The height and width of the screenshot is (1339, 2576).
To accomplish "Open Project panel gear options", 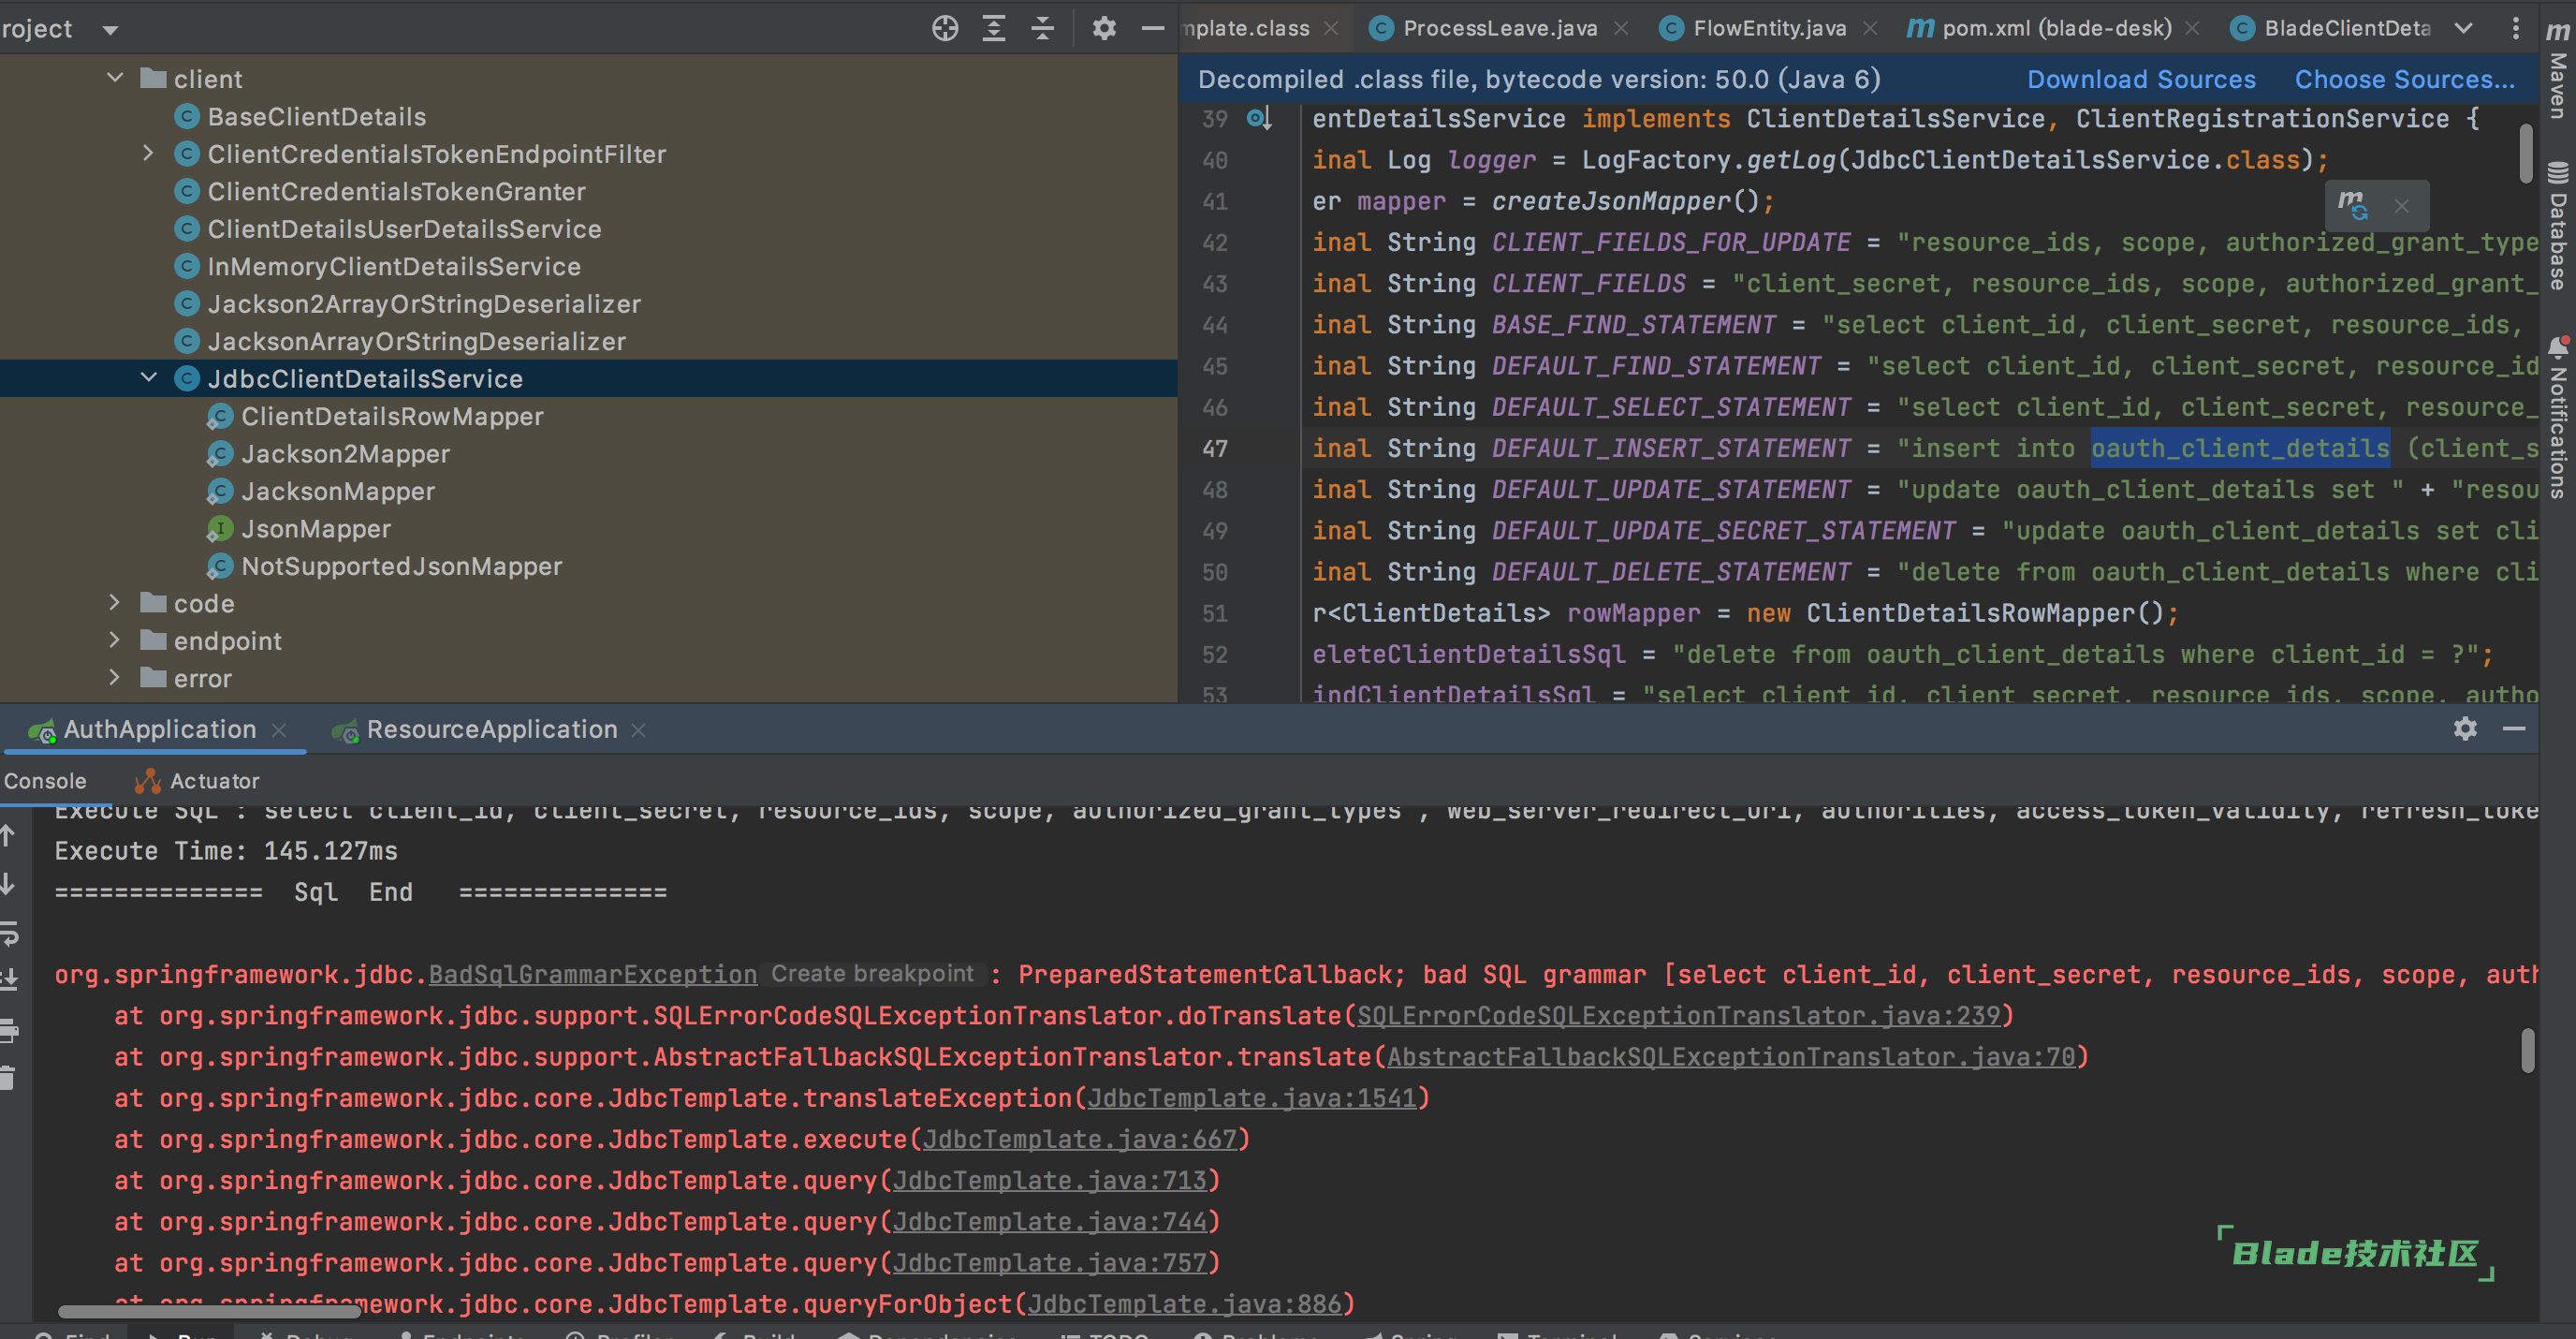I will click(x=1103, y=28).
